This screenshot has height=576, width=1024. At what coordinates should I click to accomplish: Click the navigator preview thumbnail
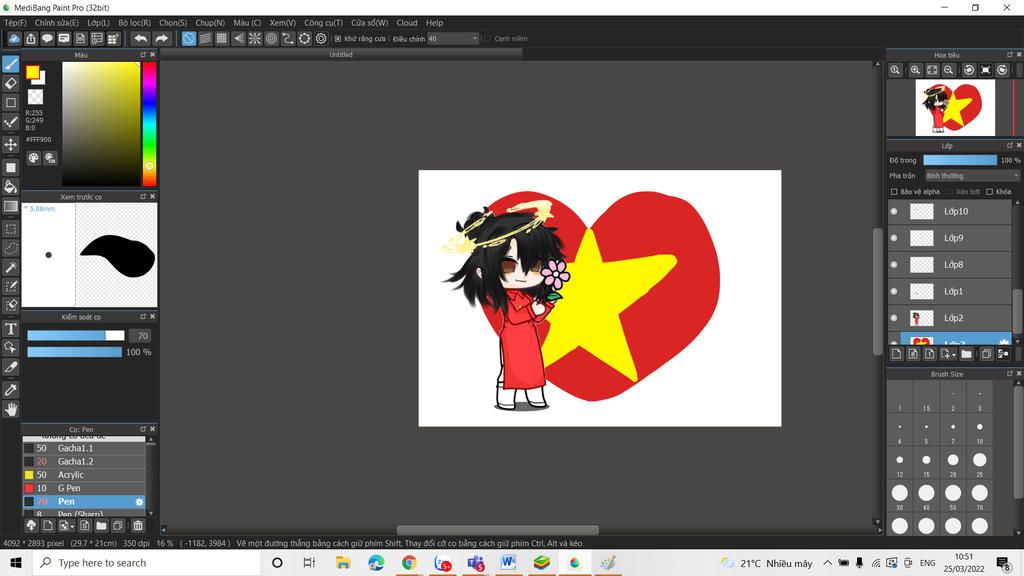(955, 107)
